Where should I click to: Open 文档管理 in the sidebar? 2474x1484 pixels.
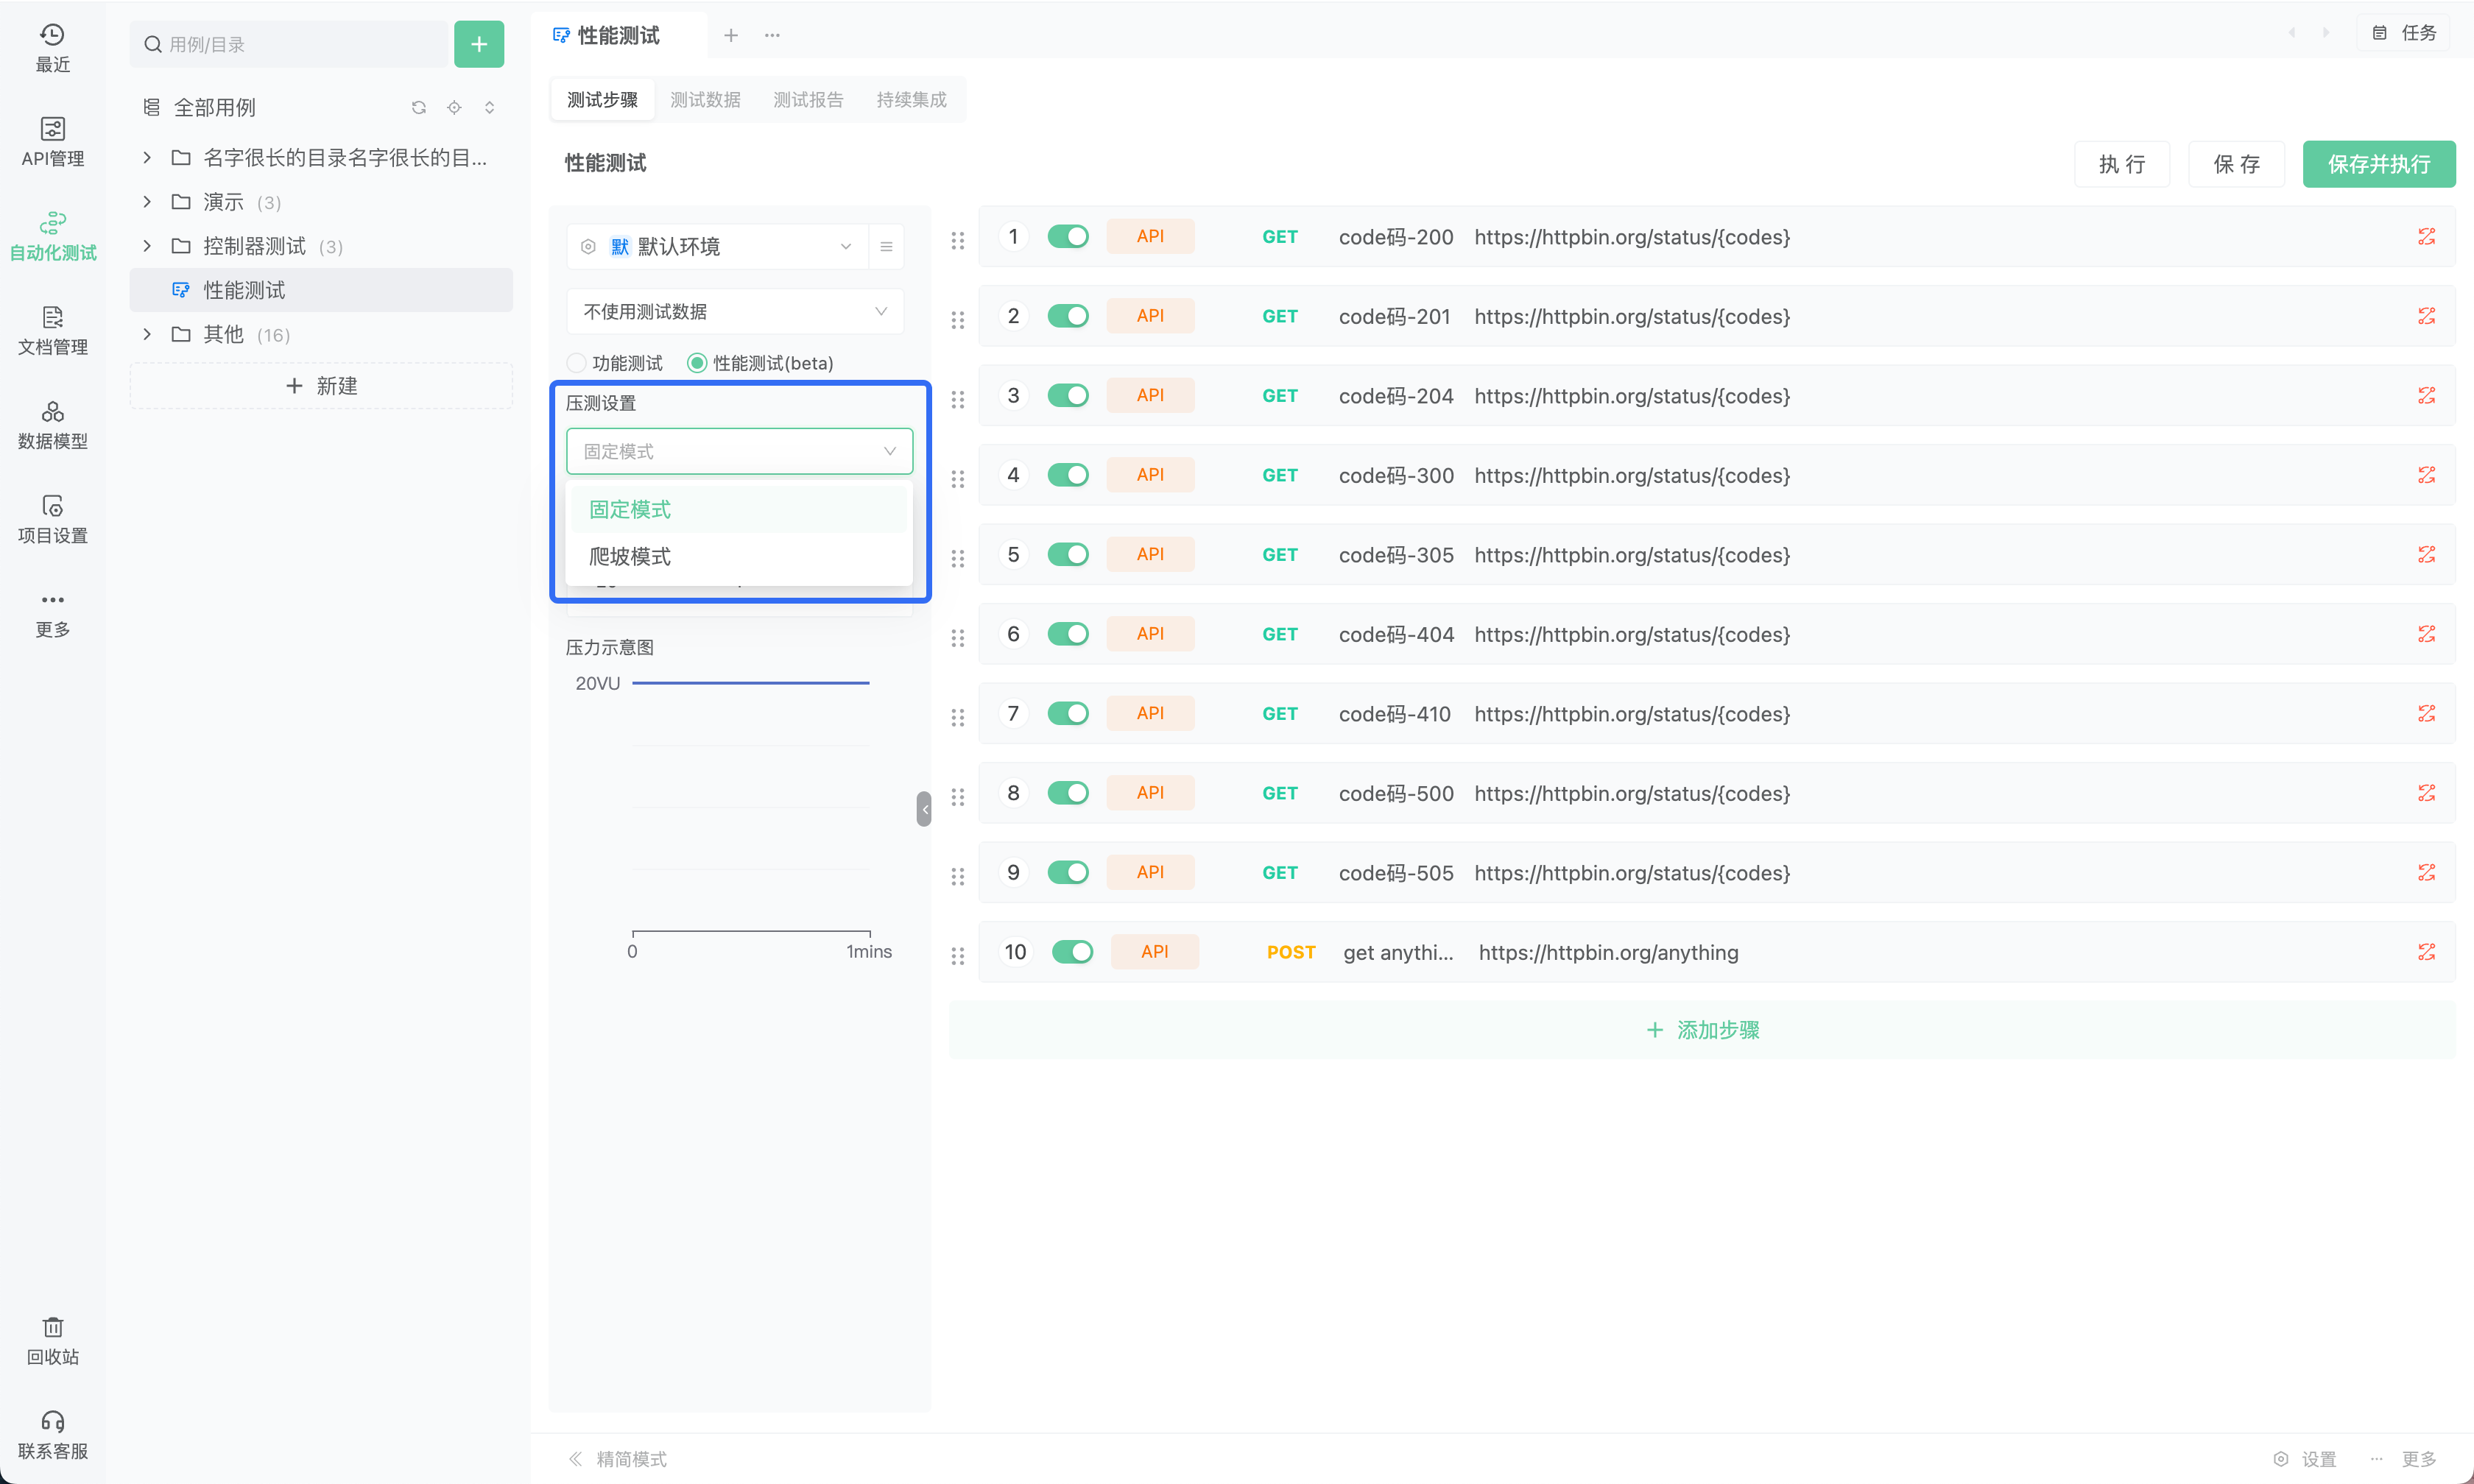tap(52, 331)
